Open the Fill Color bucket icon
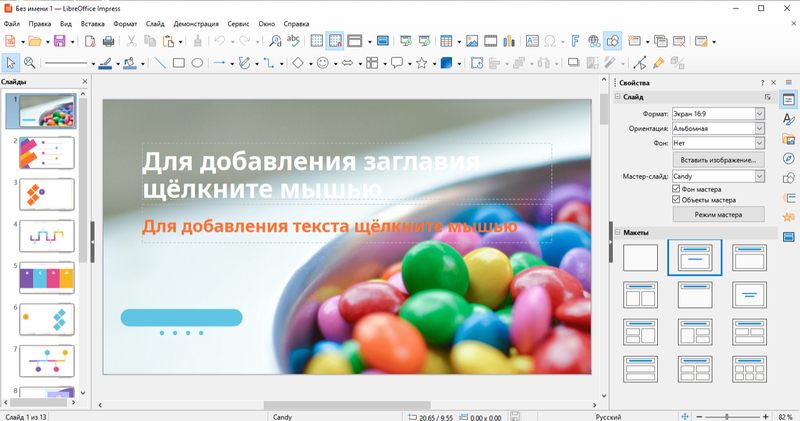Screen dimensions: 800x421 [x=130, y=63]
